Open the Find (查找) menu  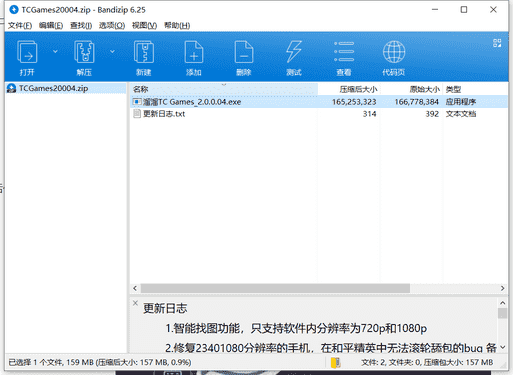81,25
